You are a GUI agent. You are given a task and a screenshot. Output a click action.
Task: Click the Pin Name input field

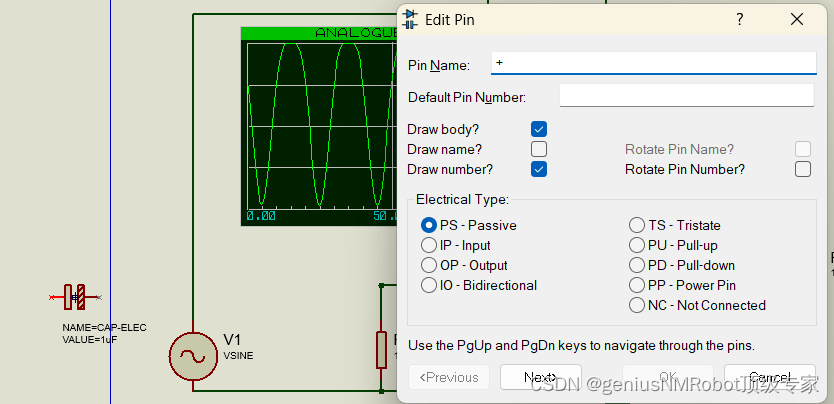pos(653,63)
